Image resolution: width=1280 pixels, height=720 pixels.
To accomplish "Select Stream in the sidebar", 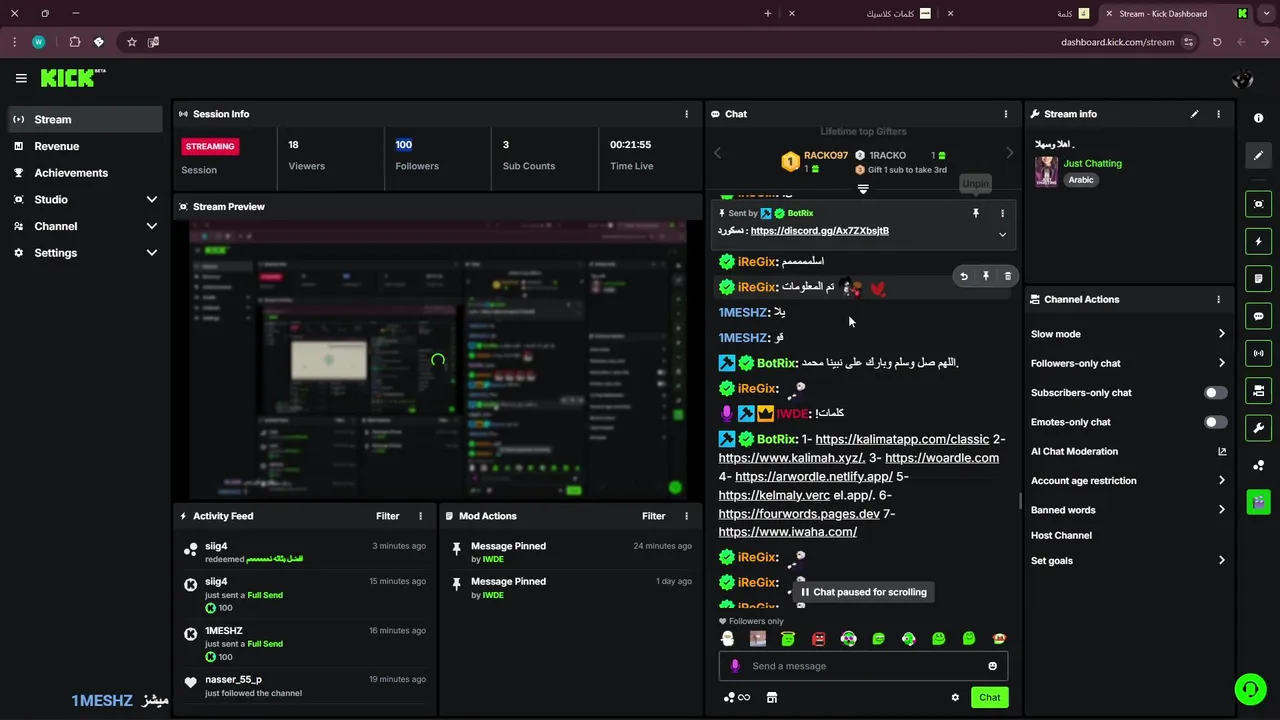I will (85, 119).
